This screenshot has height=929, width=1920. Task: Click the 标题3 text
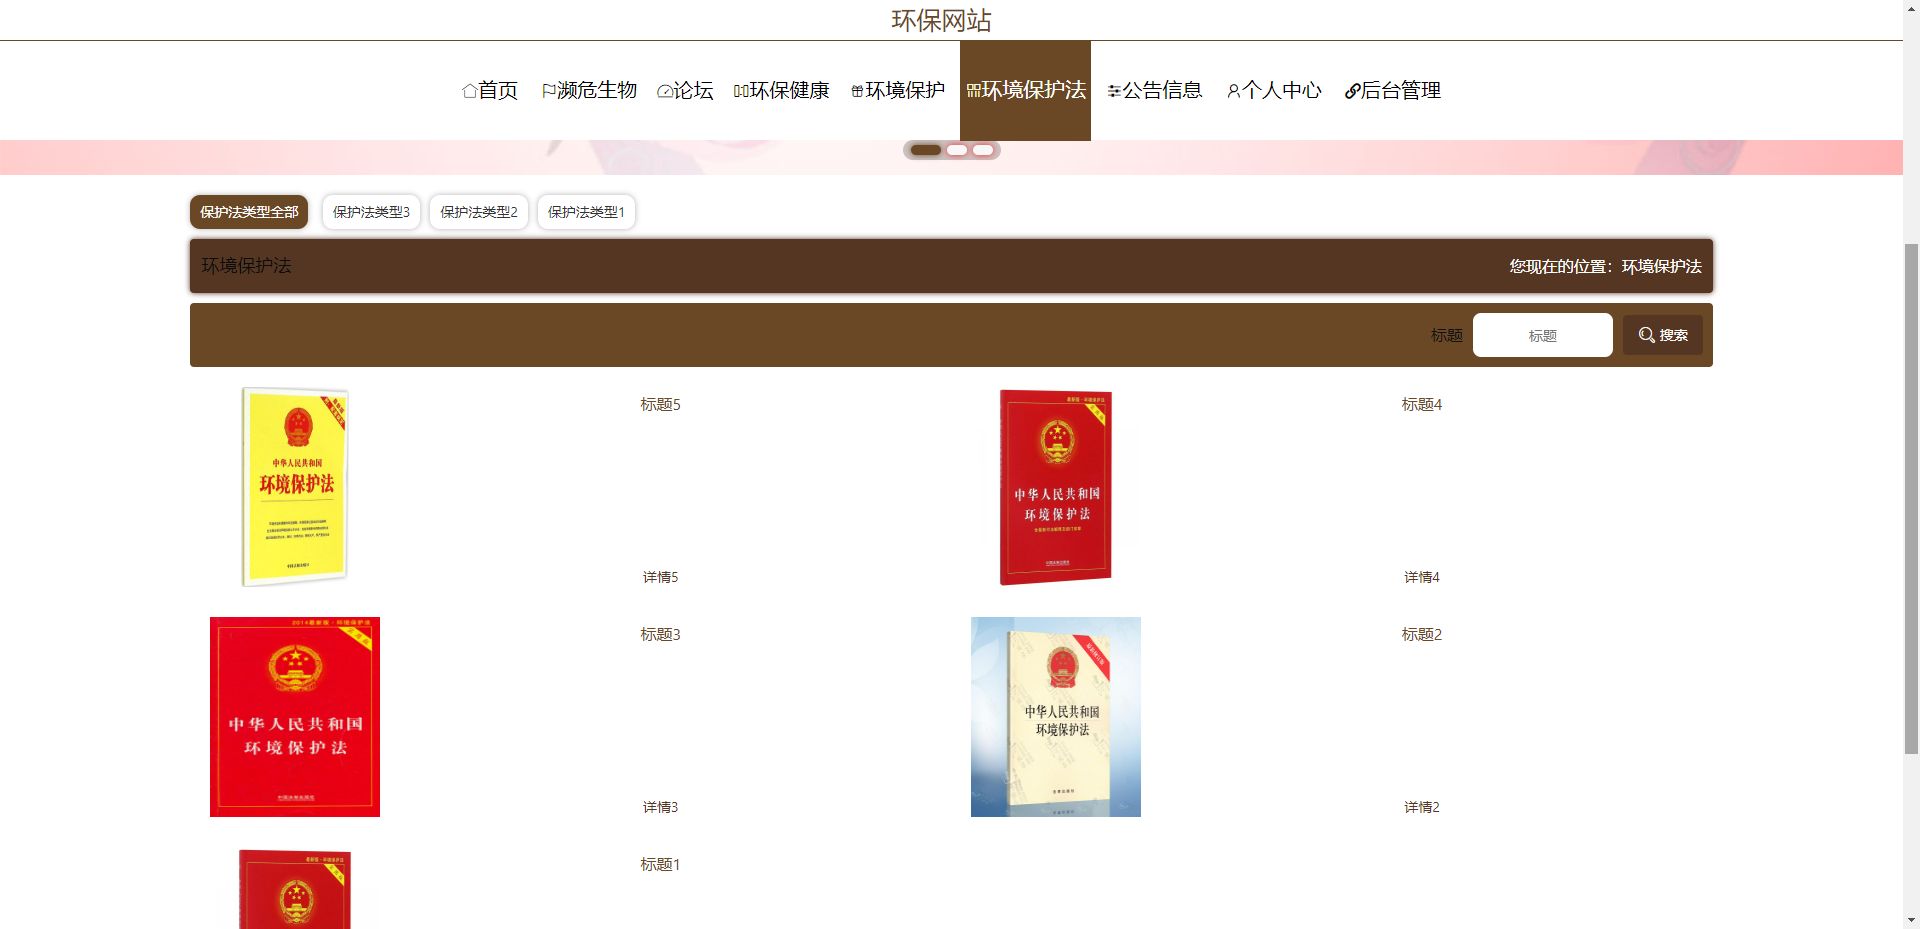(660, 635)
